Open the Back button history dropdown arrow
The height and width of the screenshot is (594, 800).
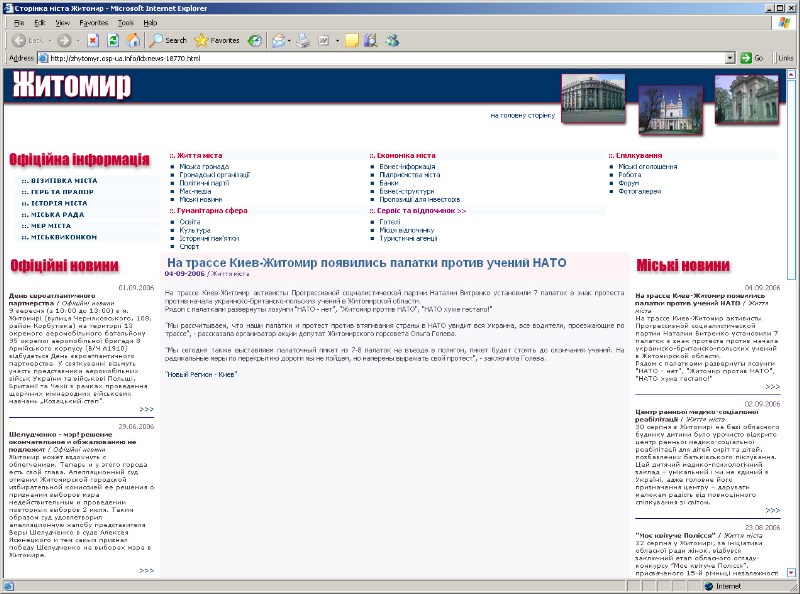pyautogui.click(x=49, y=40)
